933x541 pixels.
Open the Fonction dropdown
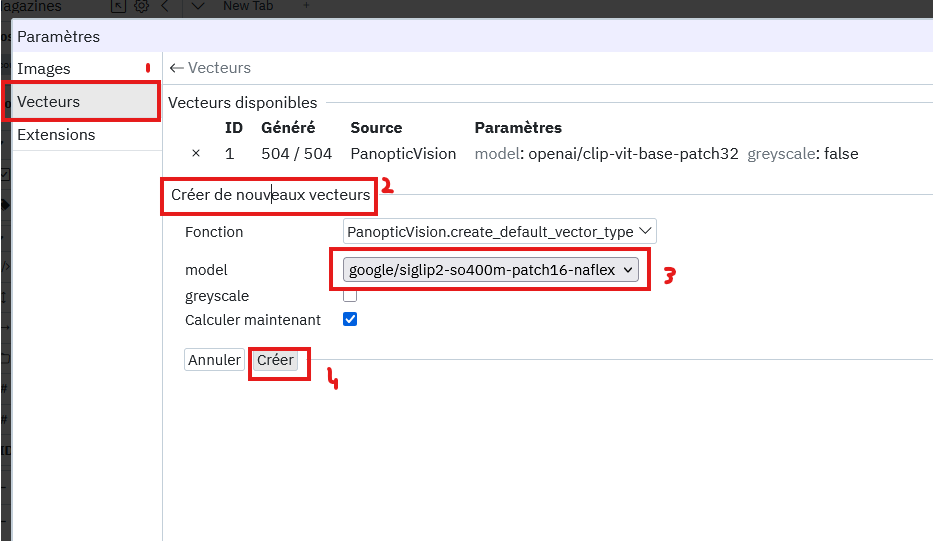click(499, 232)
